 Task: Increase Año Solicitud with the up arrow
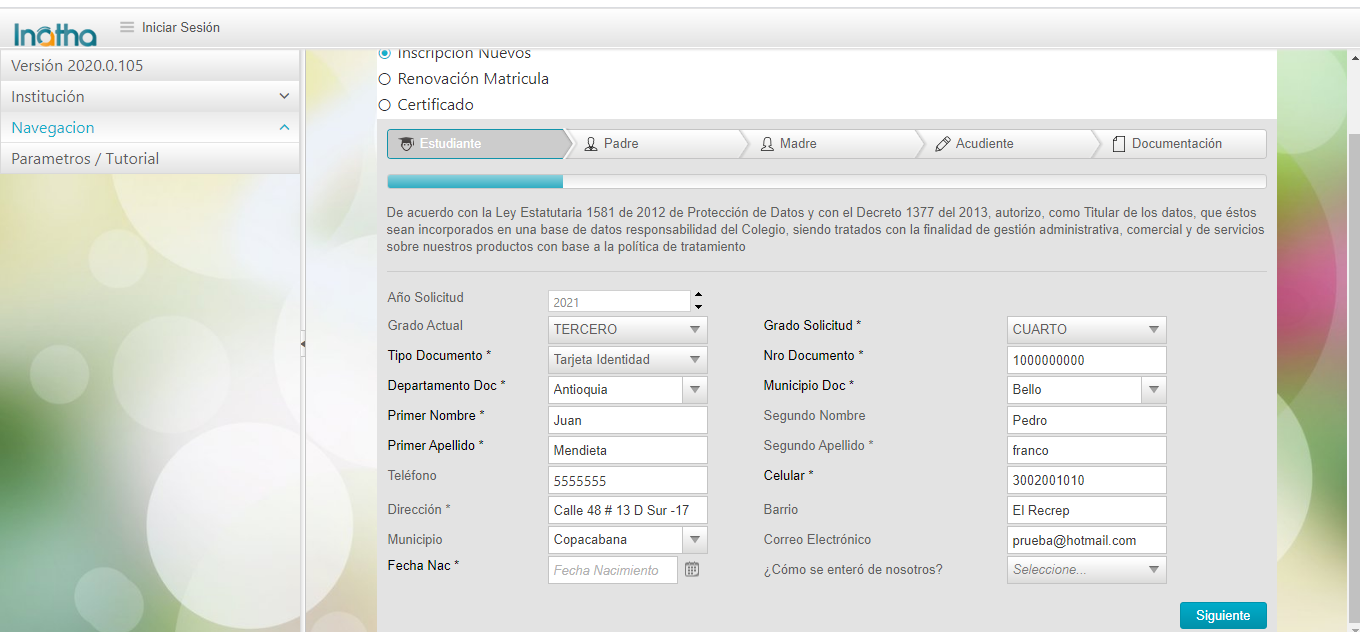[698, 295]
